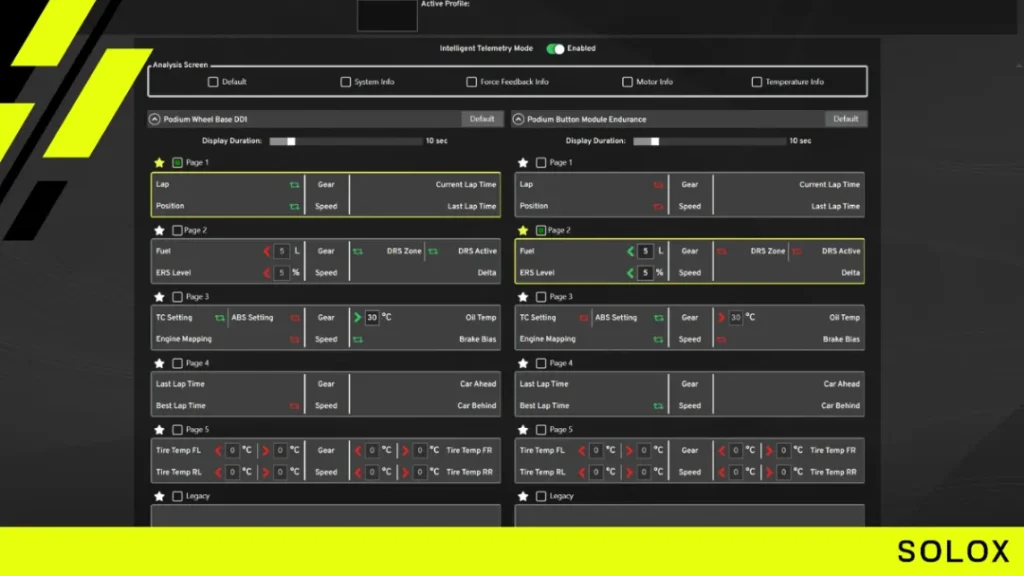Click the Button Module Page 4 star
Screen dimensions: 1024x576
(x=523, y=363)
